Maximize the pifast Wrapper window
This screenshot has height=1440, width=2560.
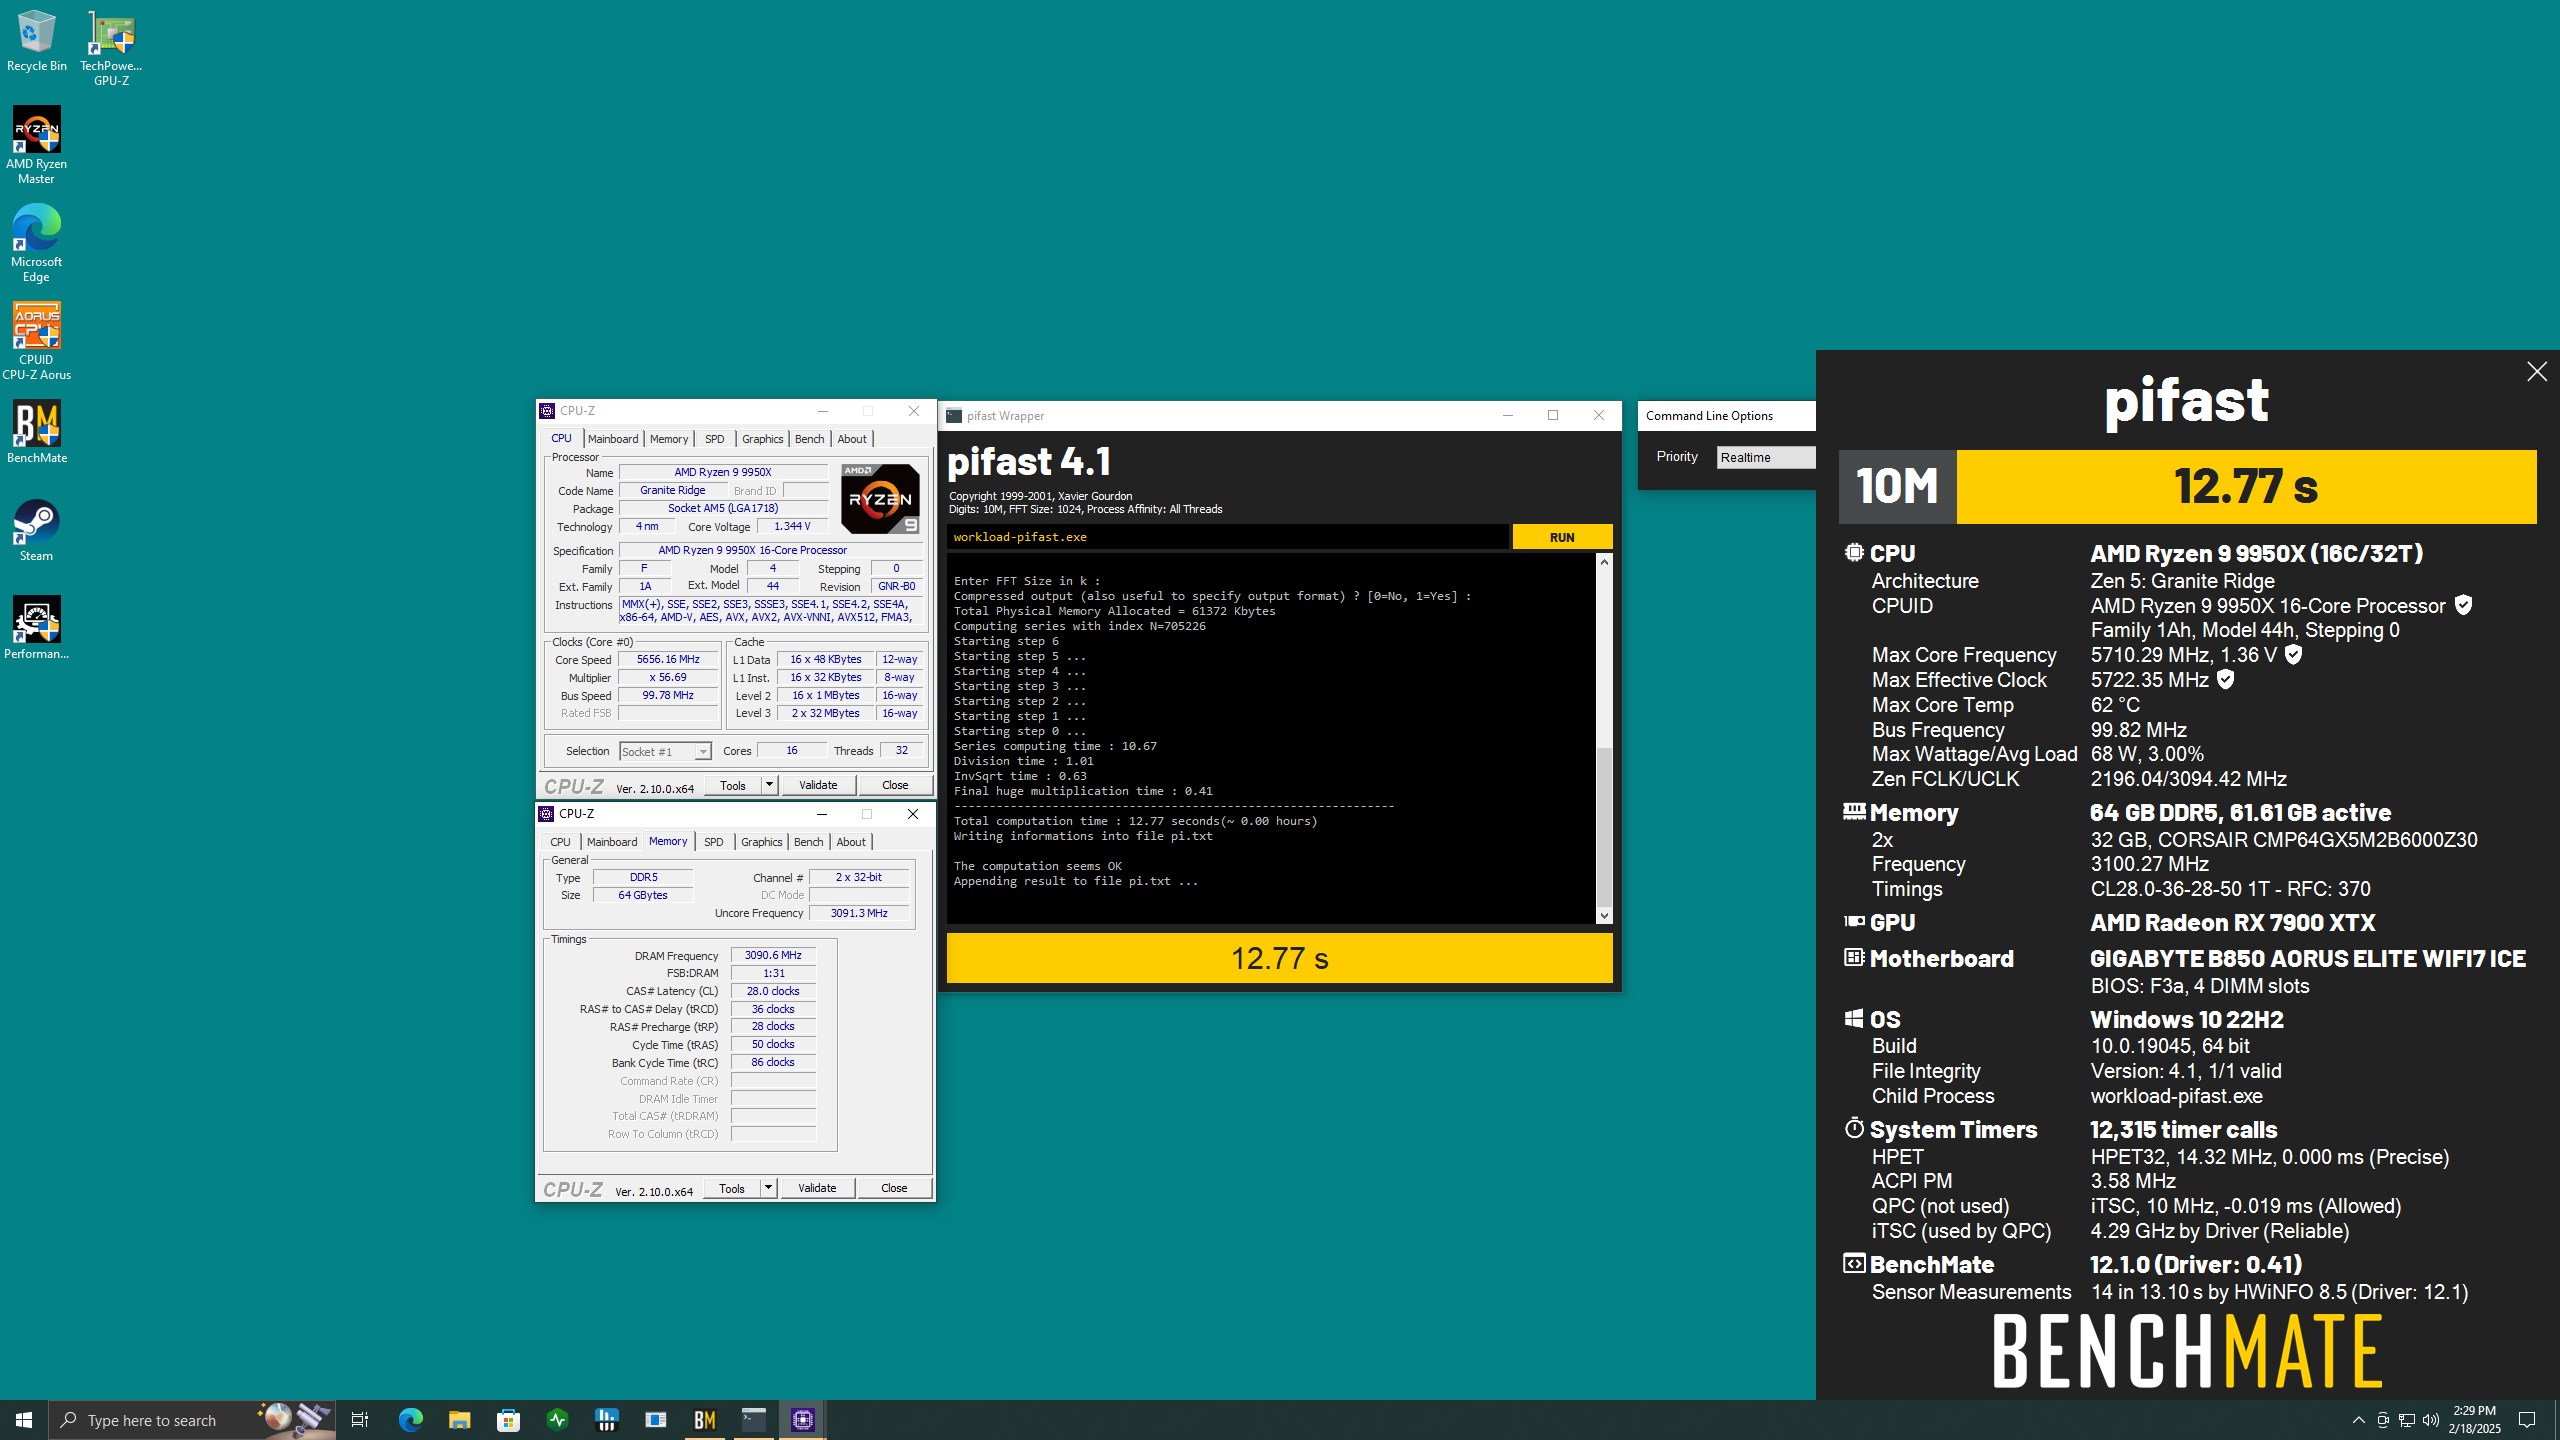(1553, 416)
